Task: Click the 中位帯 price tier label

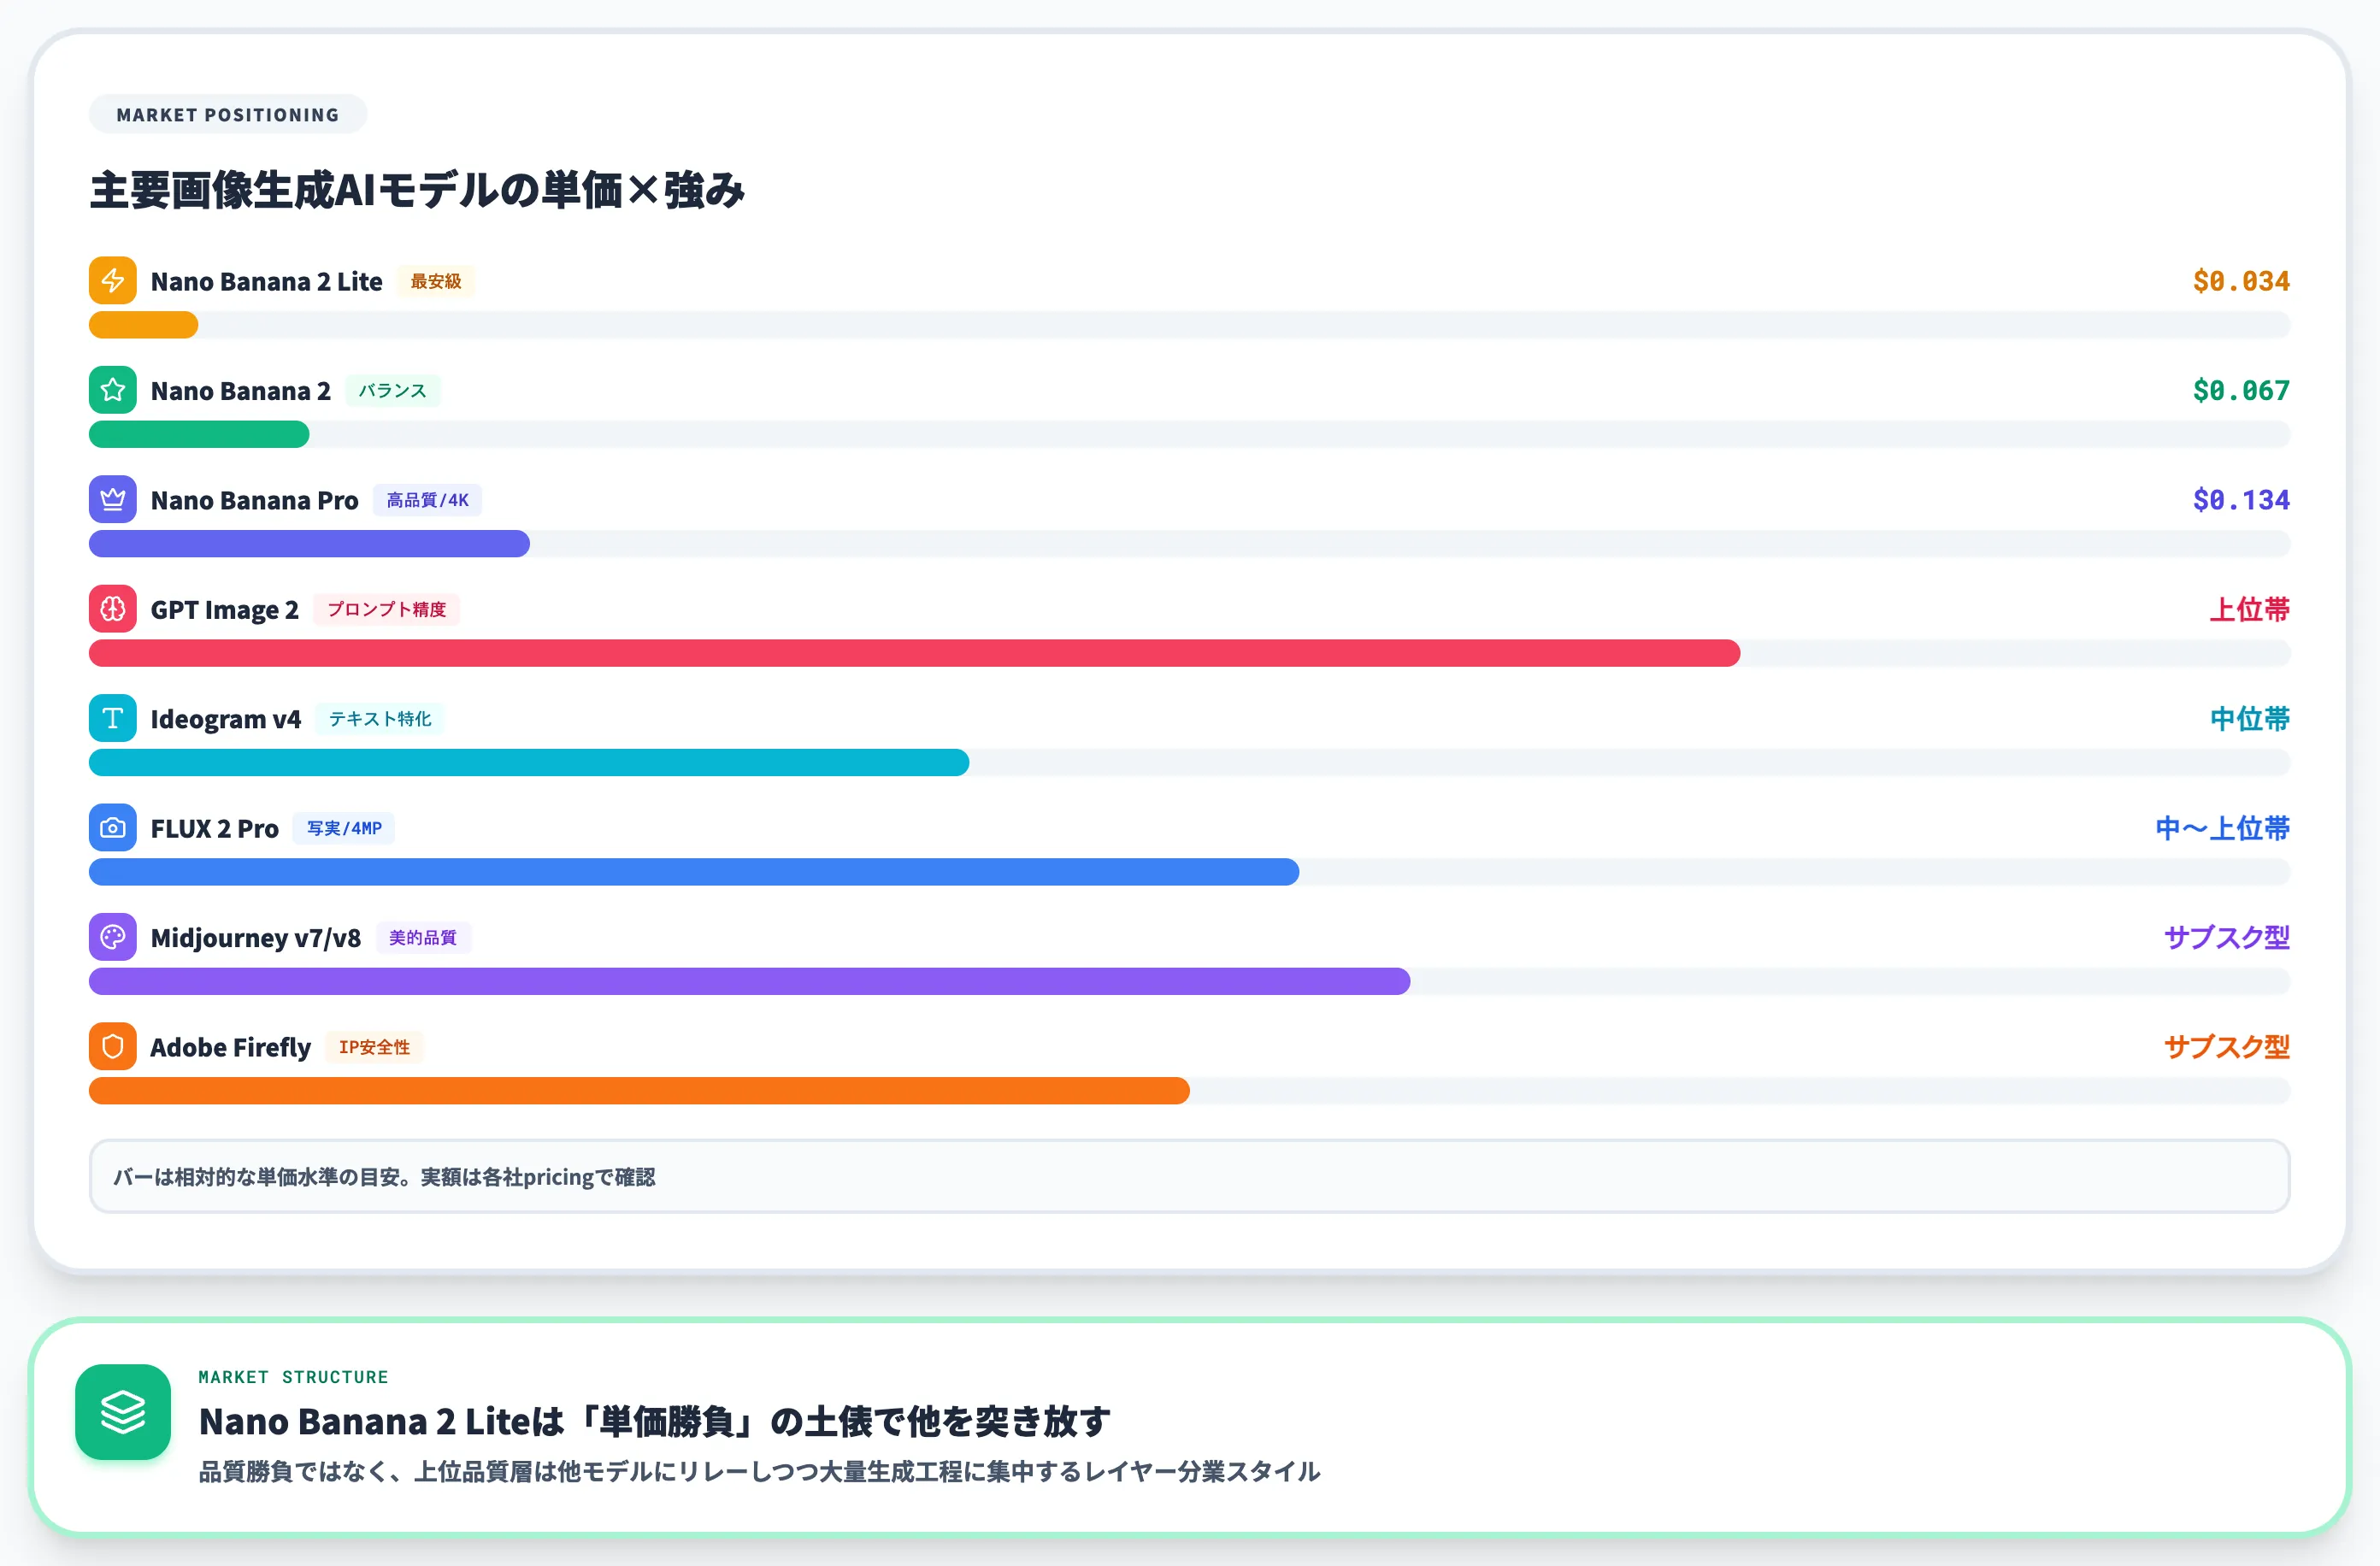Action: pyautogui.click(x=2250, y=719)
